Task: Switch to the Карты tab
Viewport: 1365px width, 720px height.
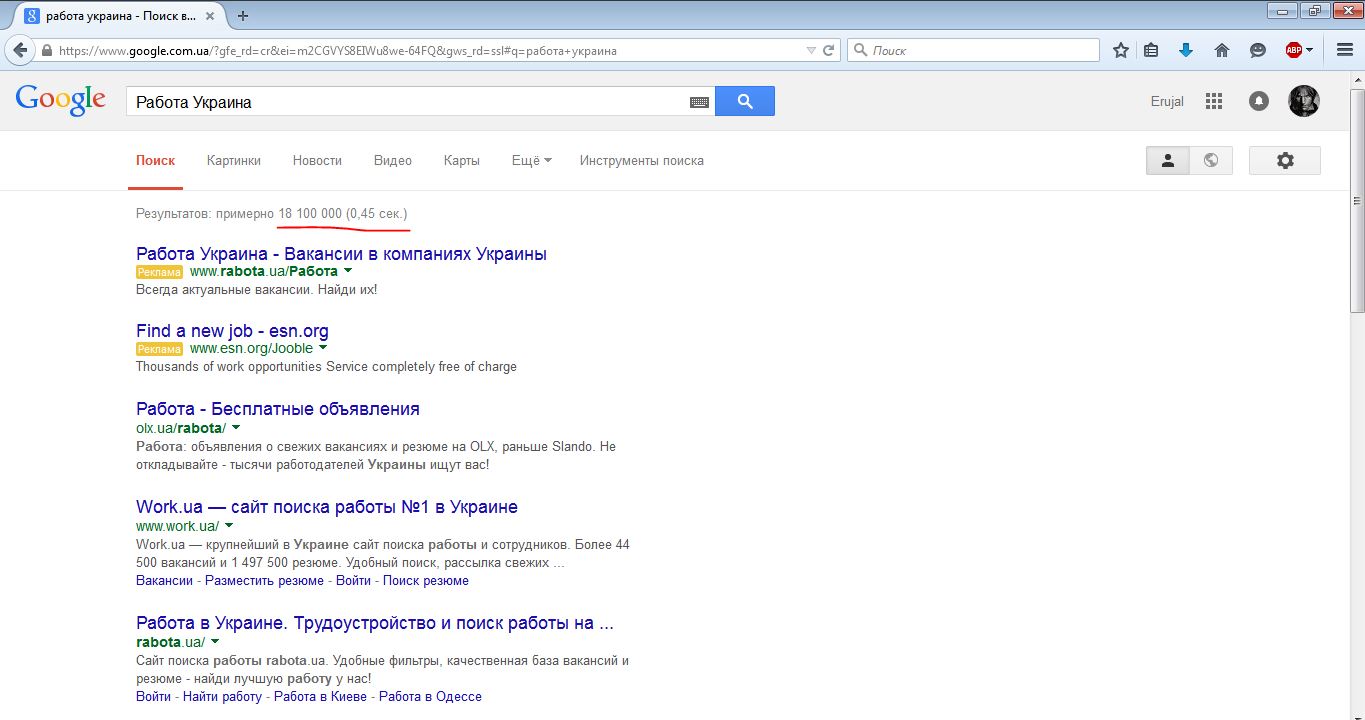Action: (x=462, y=160)
